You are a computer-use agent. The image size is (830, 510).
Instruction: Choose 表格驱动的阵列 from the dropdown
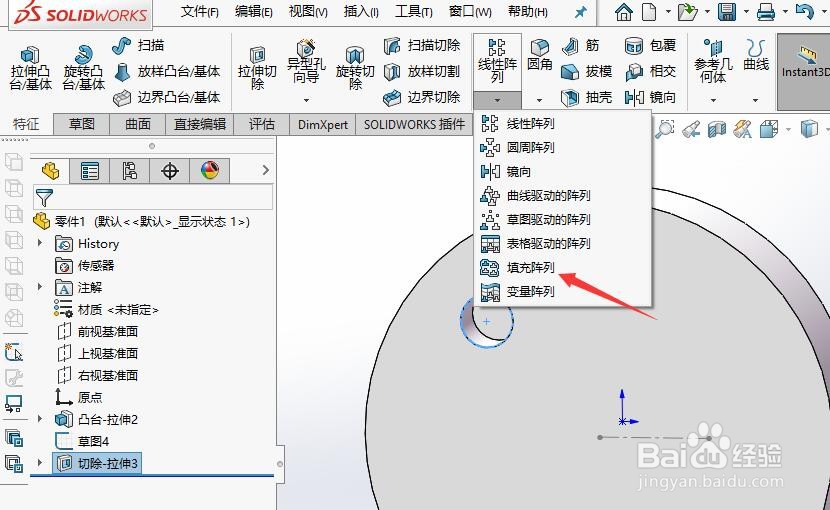pos(562,244)
